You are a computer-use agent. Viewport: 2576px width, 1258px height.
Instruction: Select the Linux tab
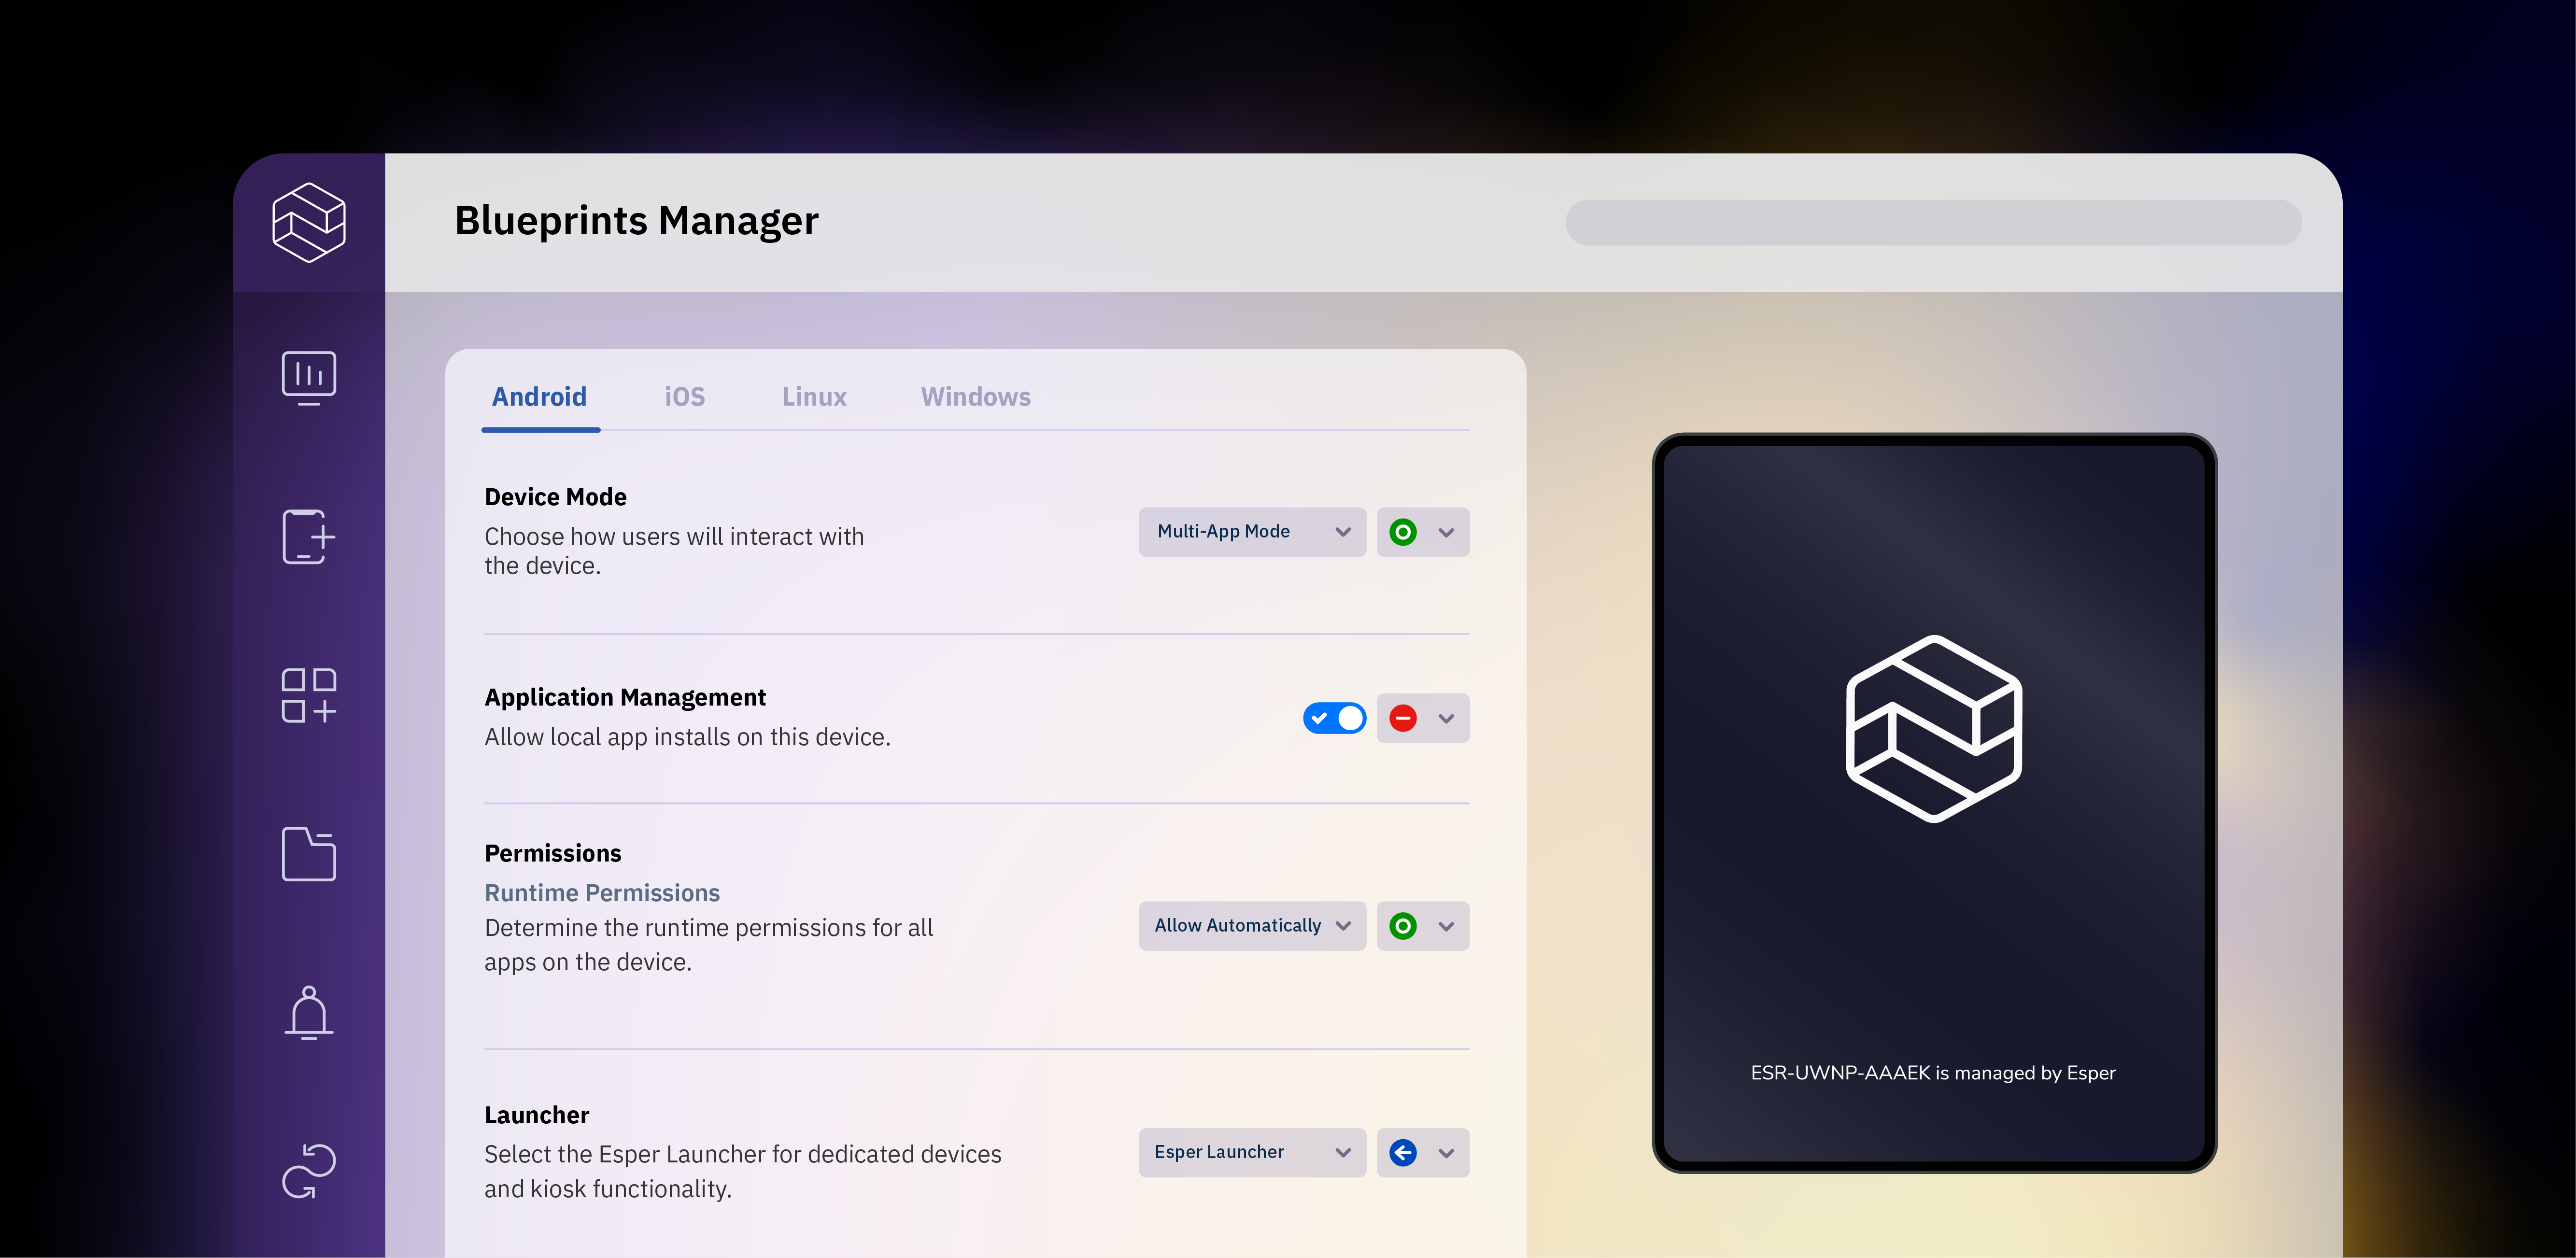tap(814, 397)
